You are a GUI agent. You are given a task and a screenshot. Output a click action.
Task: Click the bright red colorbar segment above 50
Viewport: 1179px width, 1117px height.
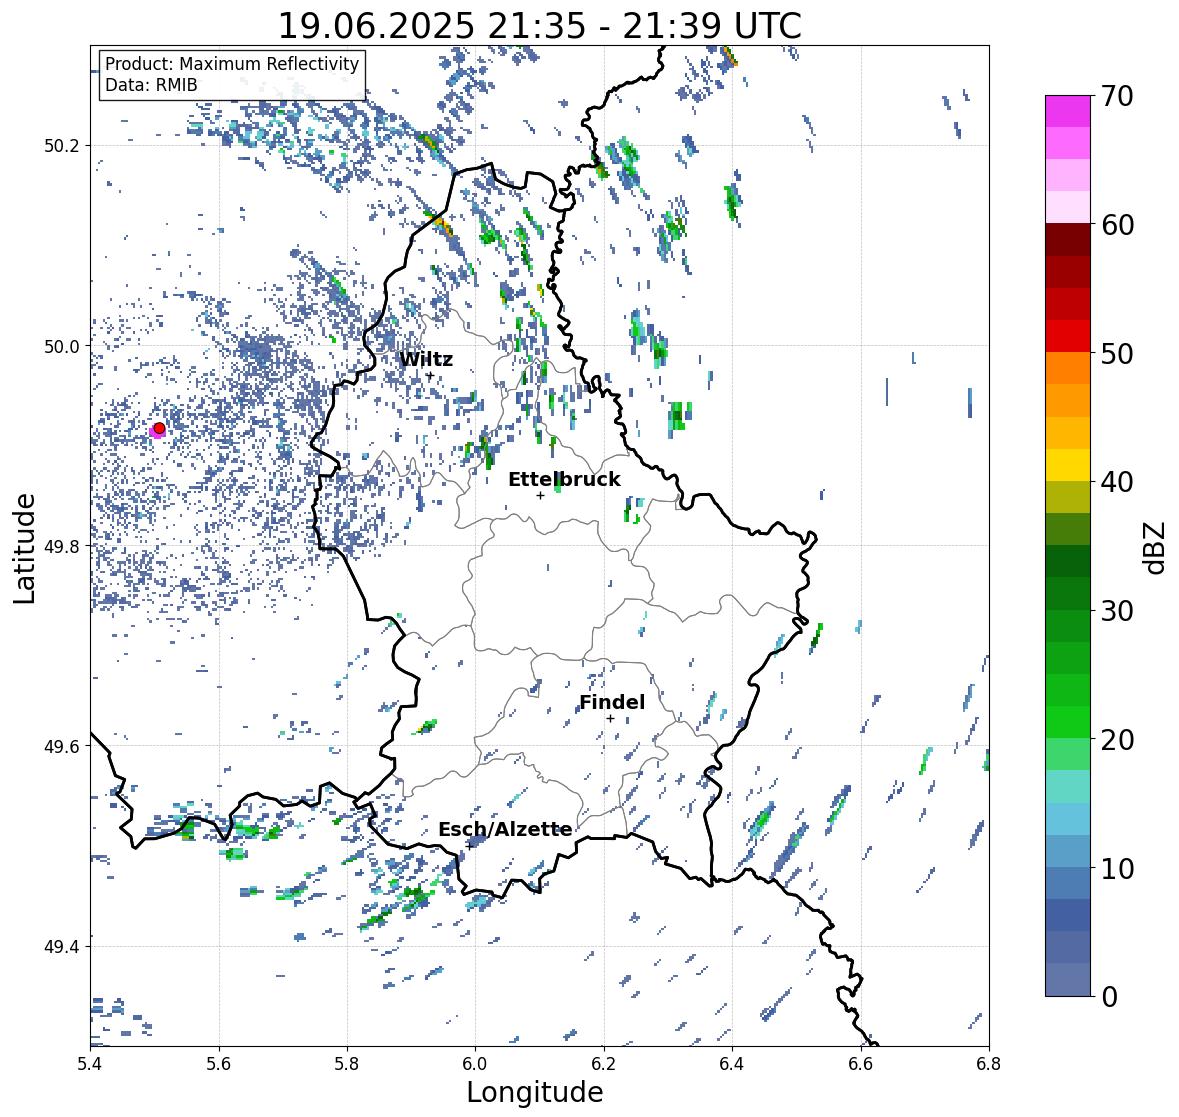tap(1068, 336)
